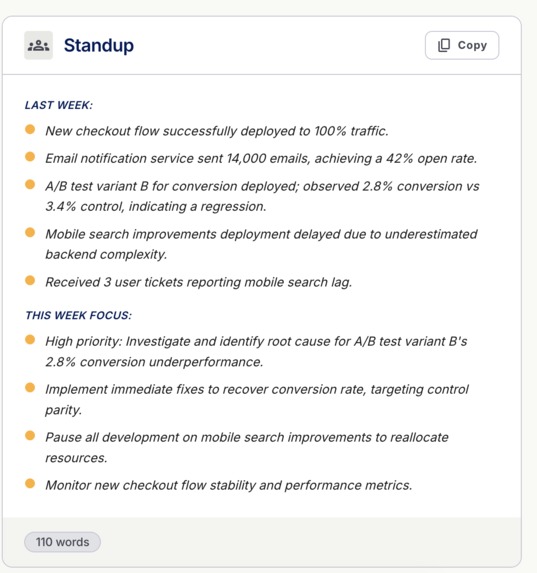Click orange bullet beside Received 3 user tickets

30,280
